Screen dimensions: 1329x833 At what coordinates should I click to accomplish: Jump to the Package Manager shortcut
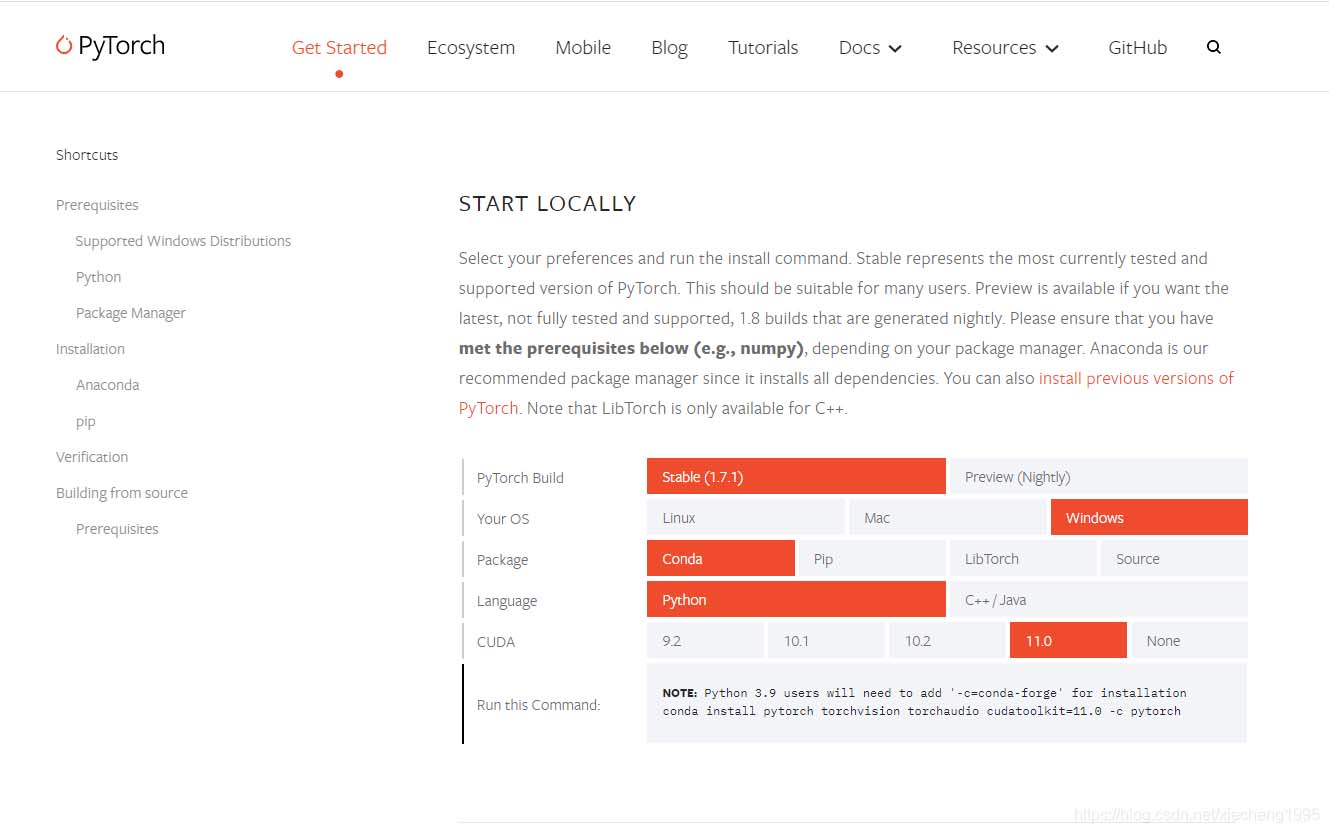[131, 313]
